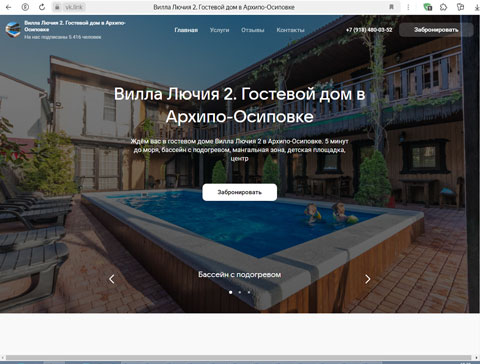Show previous slide with left chevron
The height and width of the screenshot is (364, 480).
coord(112,279)
